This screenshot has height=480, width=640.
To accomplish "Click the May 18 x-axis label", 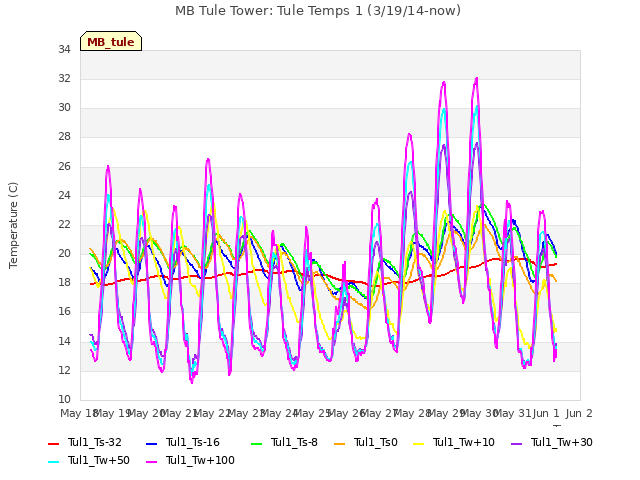I will (79, 413).
